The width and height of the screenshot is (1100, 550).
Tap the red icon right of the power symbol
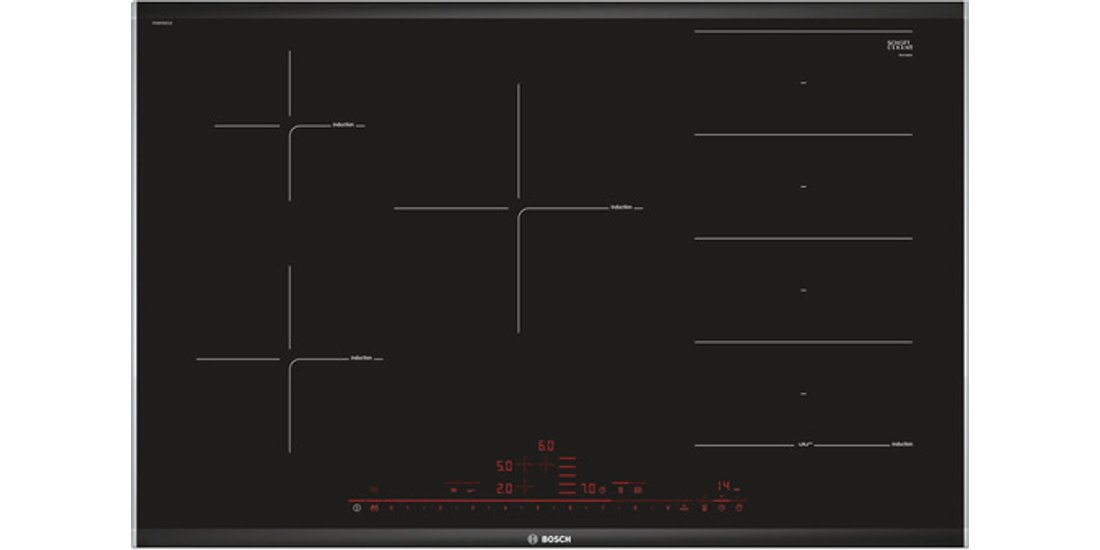(375, 508)
